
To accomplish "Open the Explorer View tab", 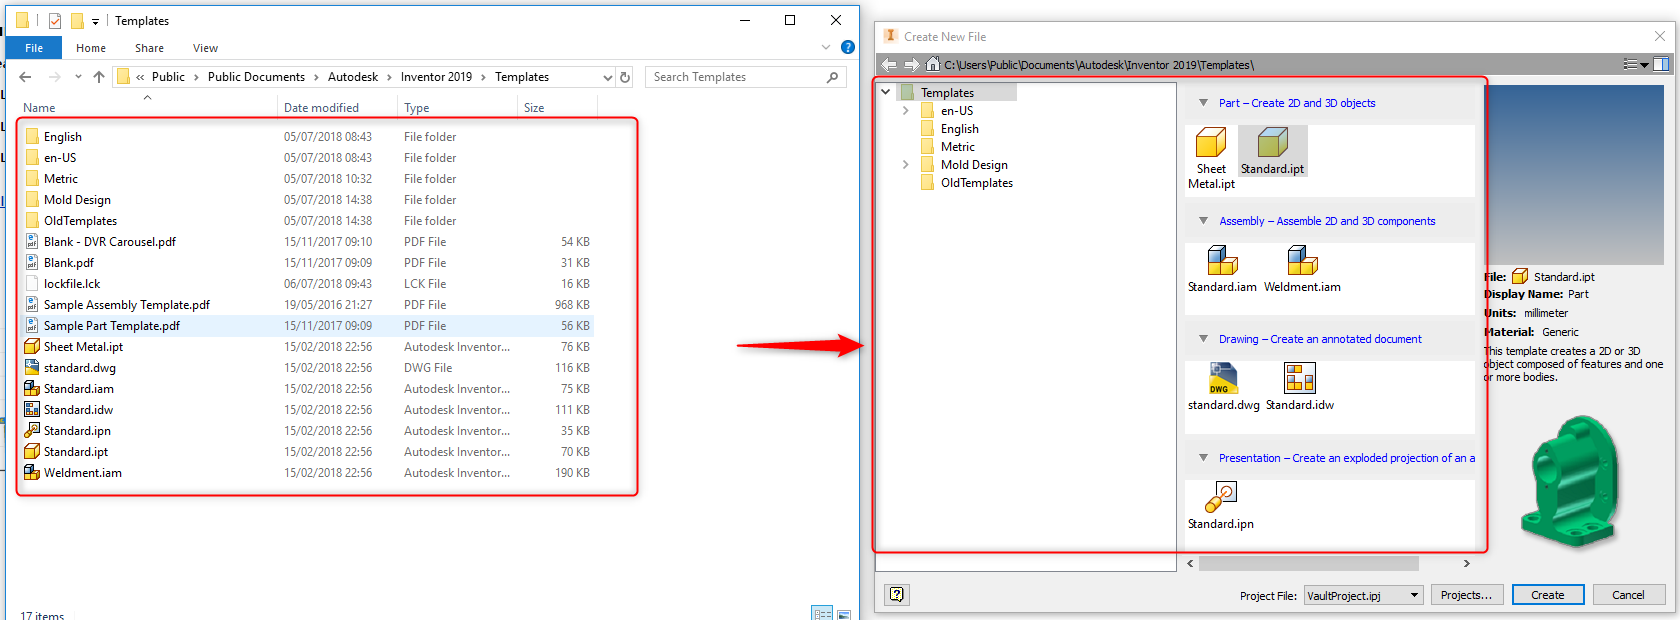I will [x=205, y=48].
